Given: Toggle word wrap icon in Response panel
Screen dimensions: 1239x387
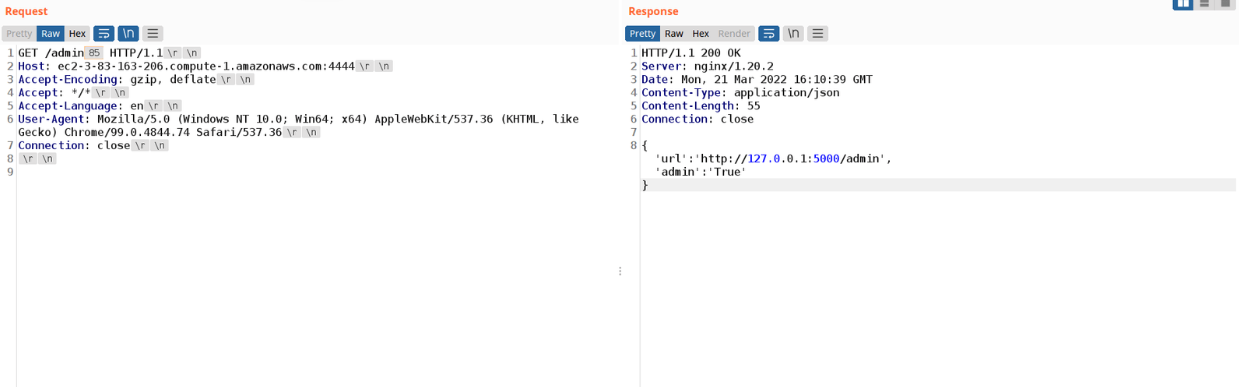Looking at the screenshot, I should point(768,33).
